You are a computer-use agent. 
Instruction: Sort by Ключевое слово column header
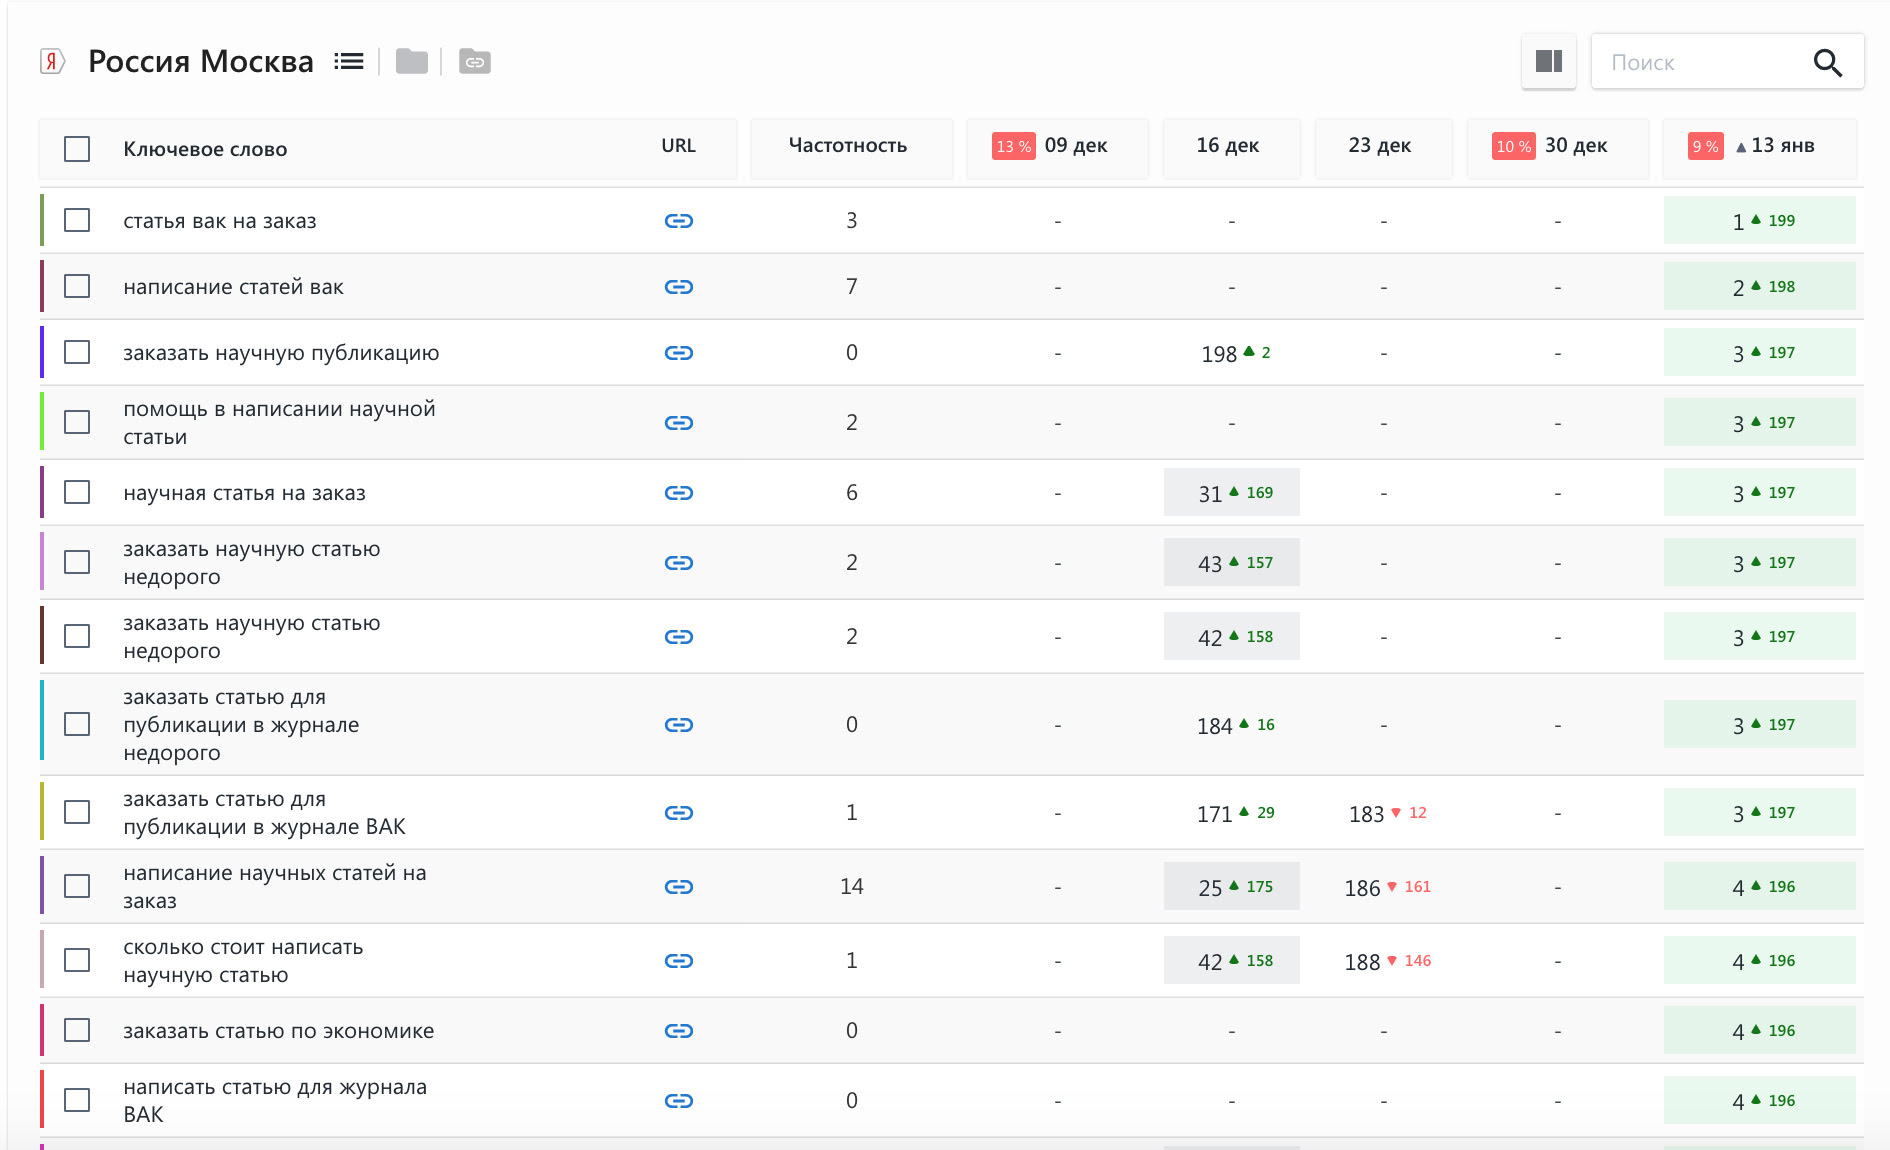205,149
